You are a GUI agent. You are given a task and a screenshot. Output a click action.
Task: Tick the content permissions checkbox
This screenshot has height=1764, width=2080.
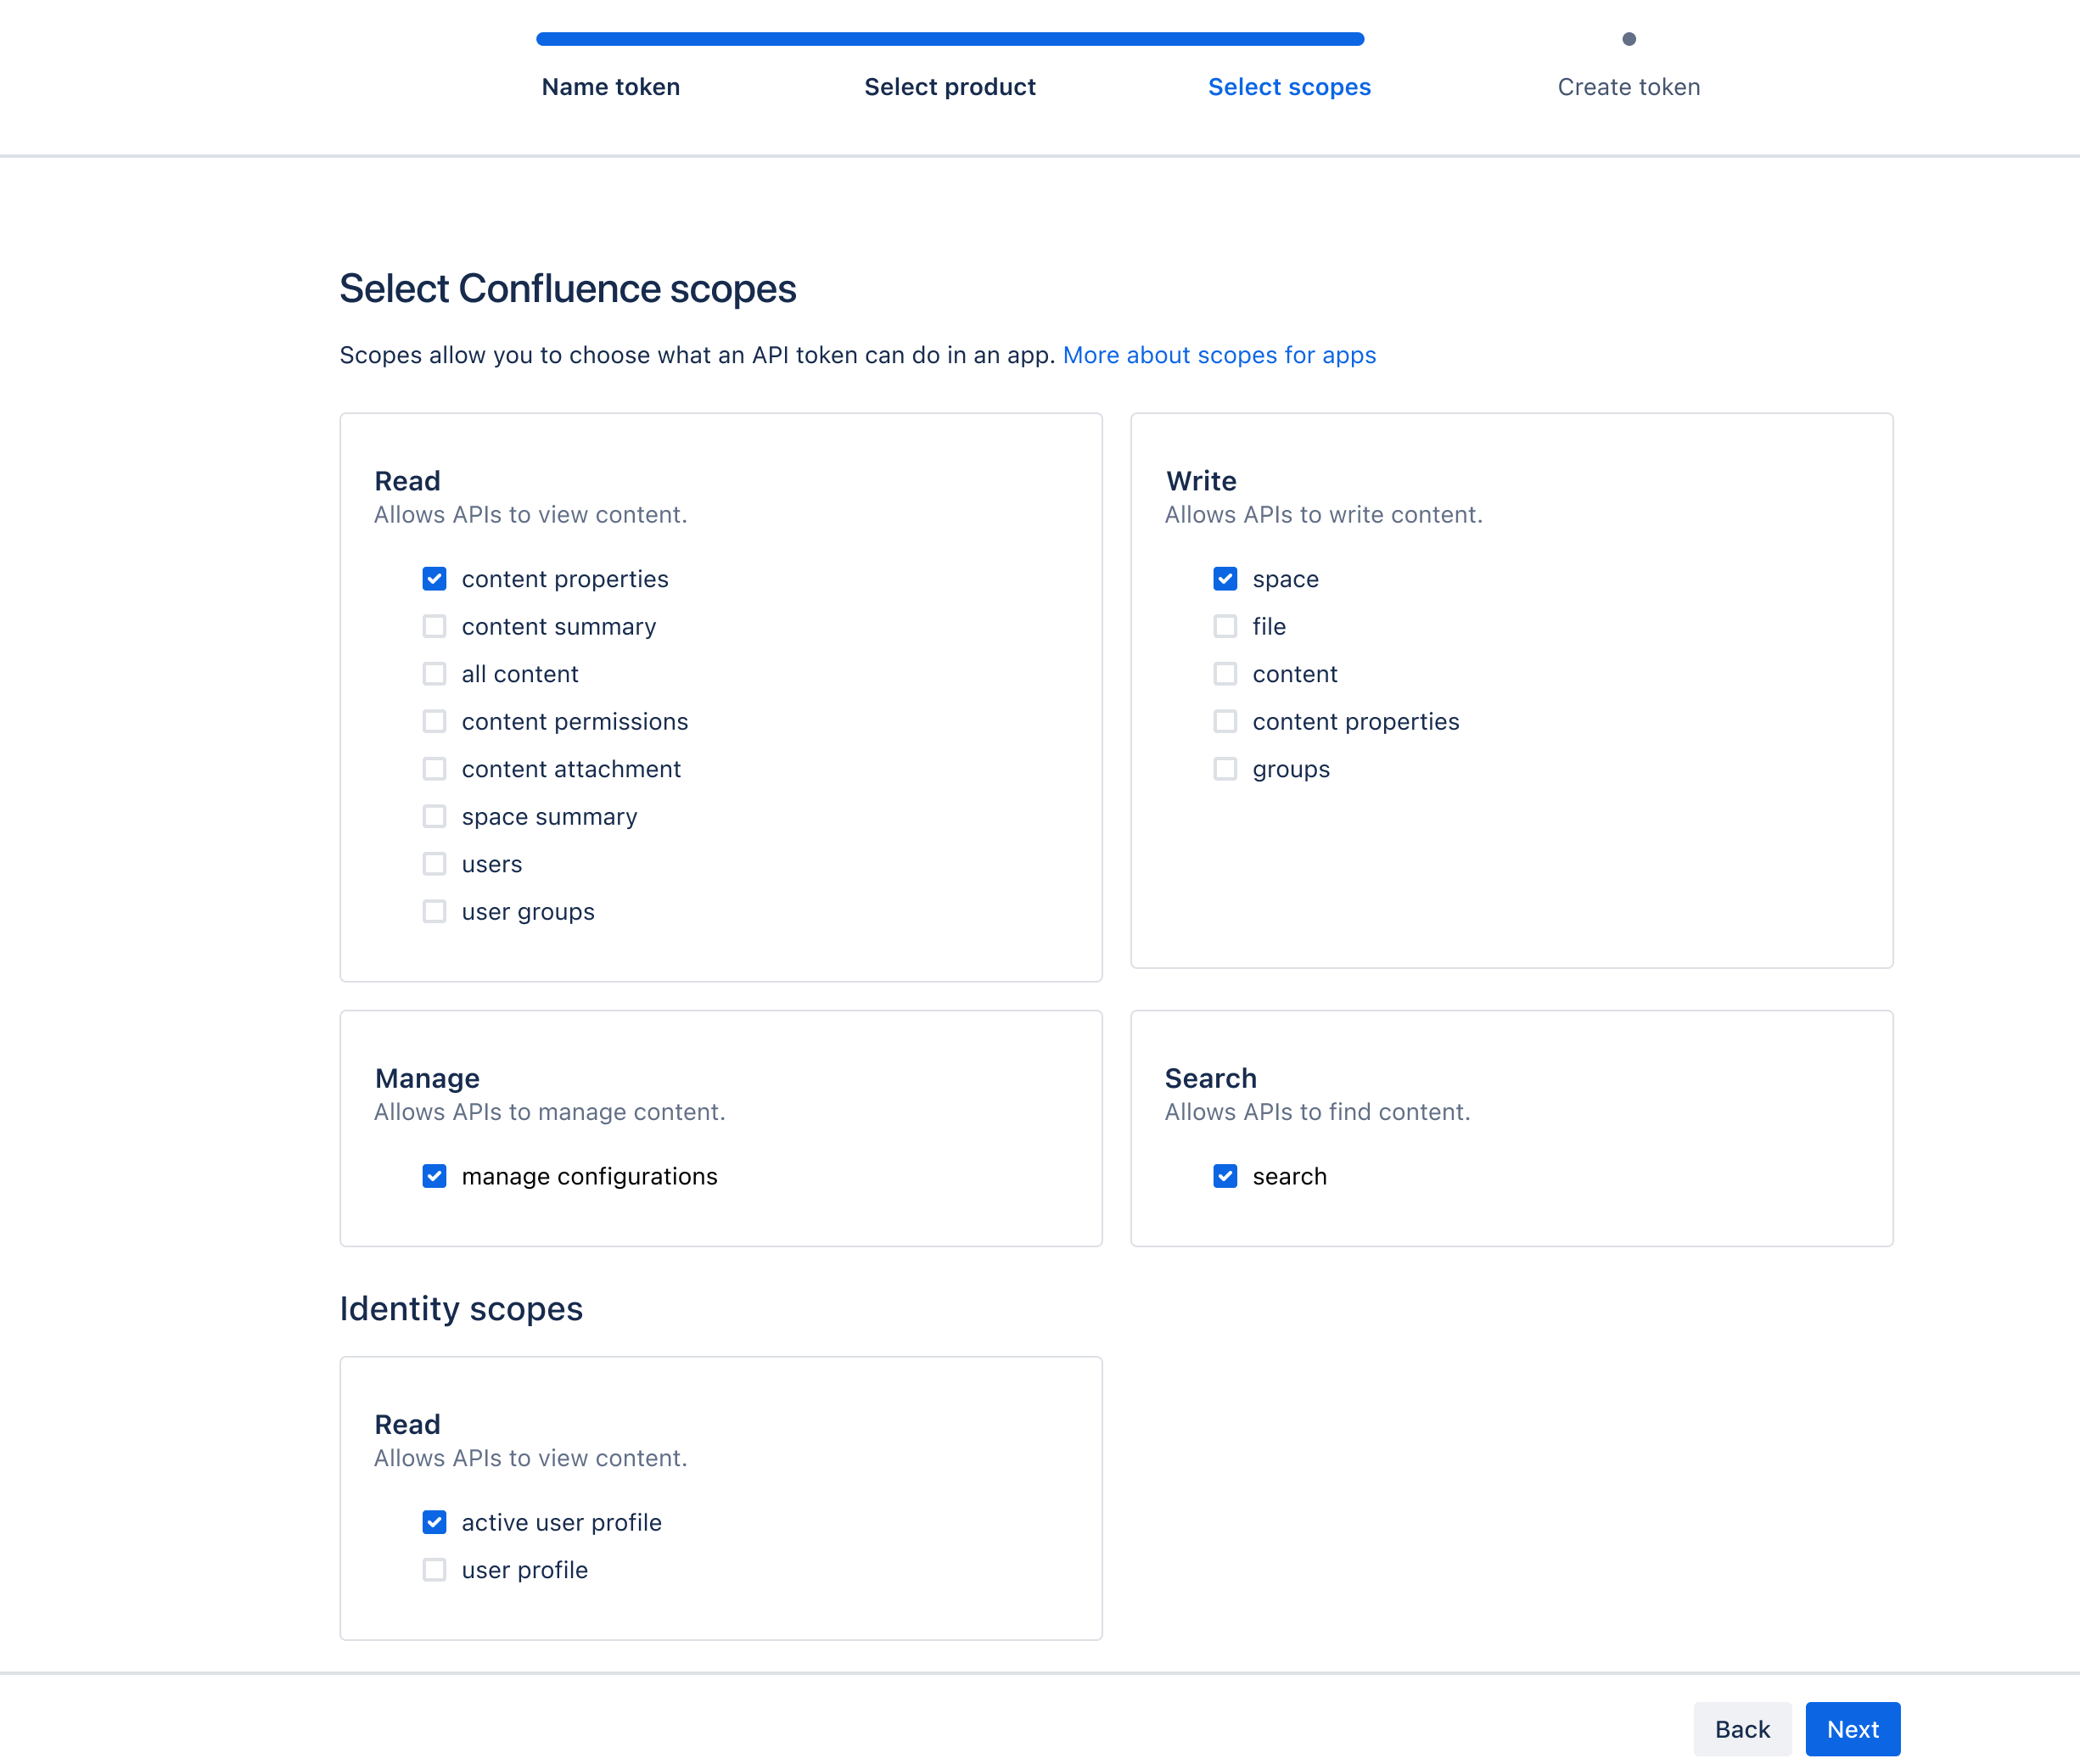[434, 722]
